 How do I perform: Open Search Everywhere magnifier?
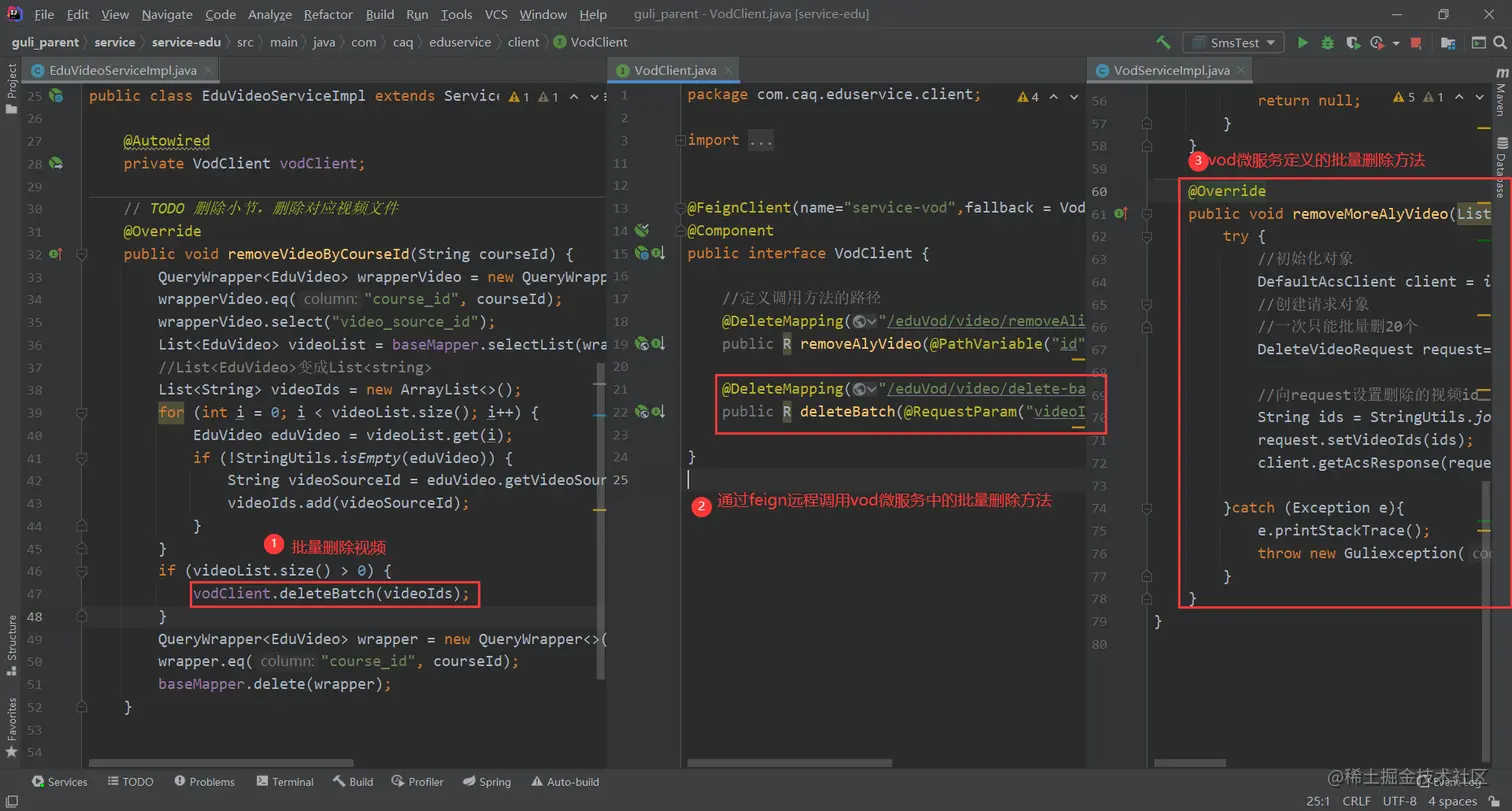(1500, 43)
